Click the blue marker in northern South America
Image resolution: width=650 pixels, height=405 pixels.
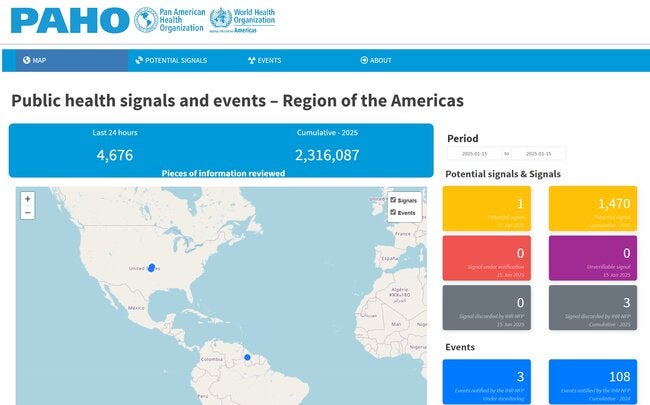point(247,357)
